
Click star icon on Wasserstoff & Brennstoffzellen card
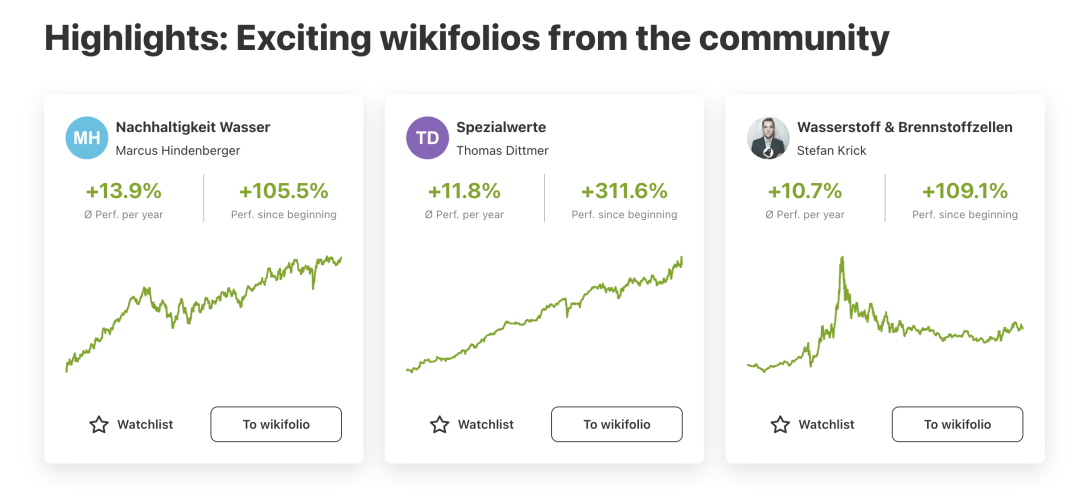tap(780, 425)
